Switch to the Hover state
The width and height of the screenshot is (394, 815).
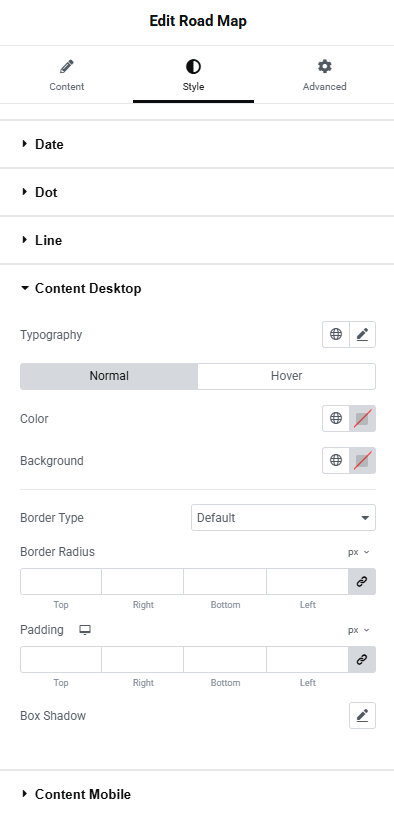286,376
